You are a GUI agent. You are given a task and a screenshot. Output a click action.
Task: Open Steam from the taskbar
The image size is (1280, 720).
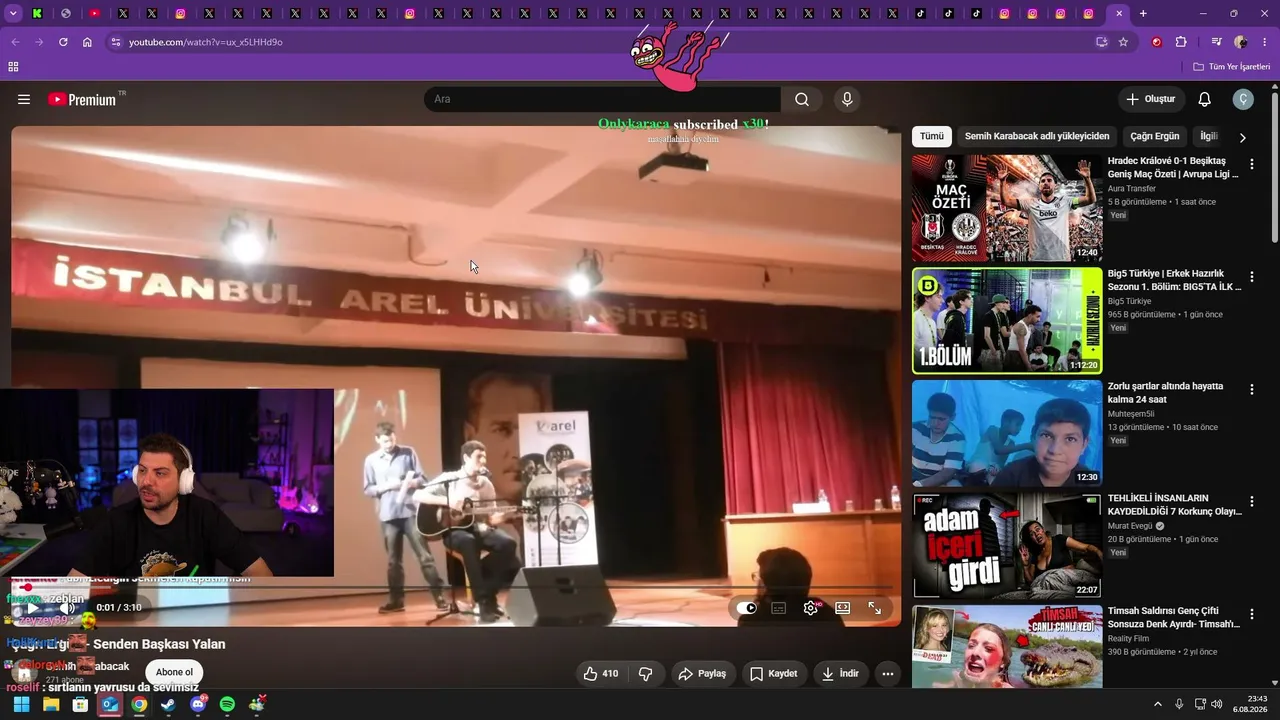coord(168,704)
